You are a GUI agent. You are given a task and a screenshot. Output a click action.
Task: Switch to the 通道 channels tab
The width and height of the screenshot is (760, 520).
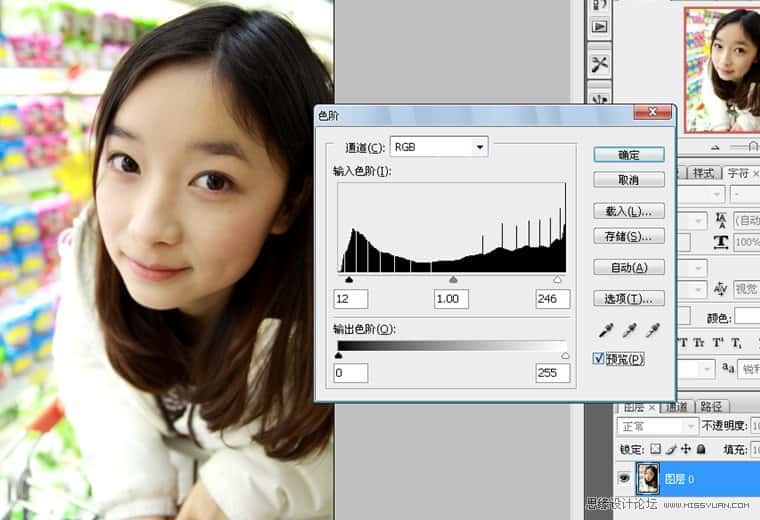pyautogui.click(x=677, y=407)
